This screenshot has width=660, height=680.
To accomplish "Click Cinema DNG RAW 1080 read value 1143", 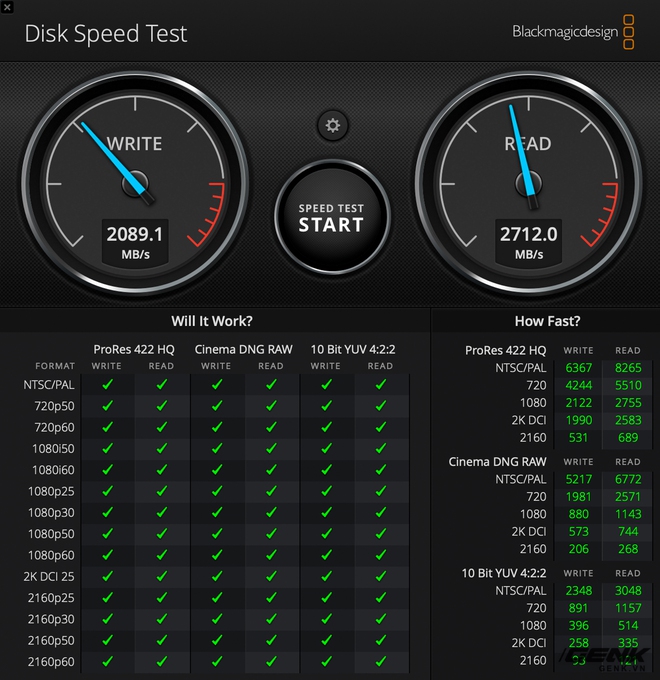I will [x=628, y=514].
